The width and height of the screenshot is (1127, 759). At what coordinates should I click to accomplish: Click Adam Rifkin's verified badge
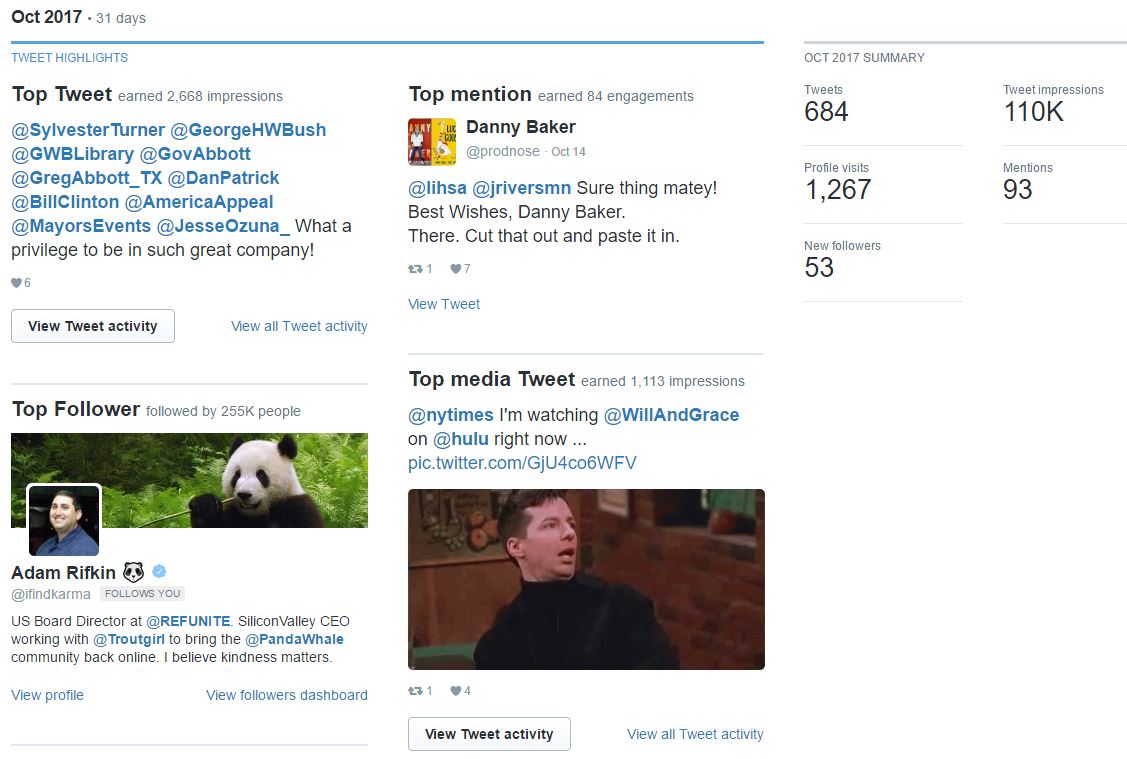tap(159, 572)
